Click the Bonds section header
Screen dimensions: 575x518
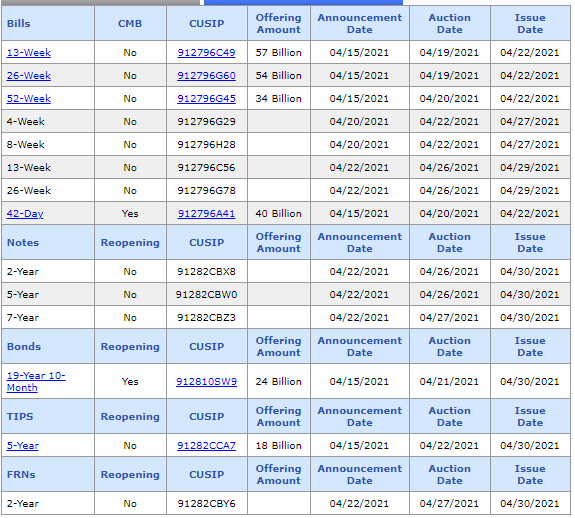tap(24, 347)
